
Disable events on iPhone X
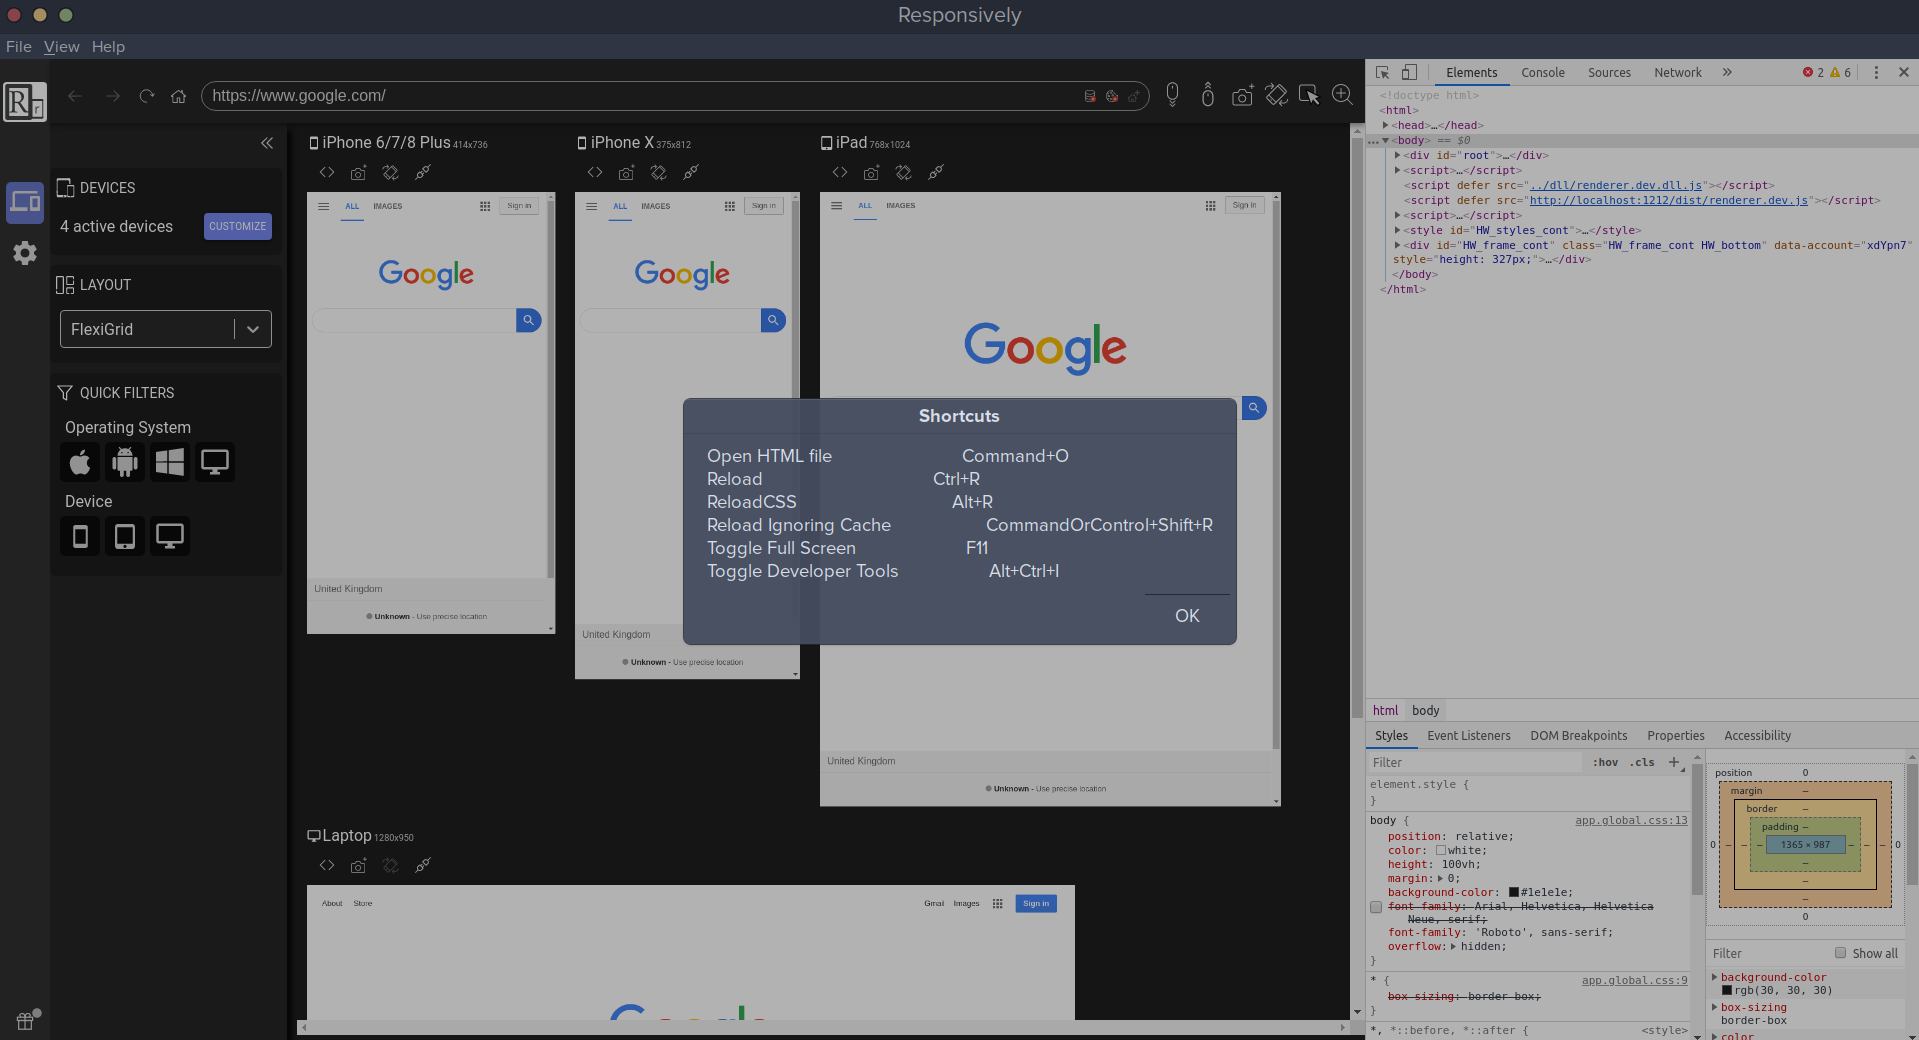(x=691, y=173)
